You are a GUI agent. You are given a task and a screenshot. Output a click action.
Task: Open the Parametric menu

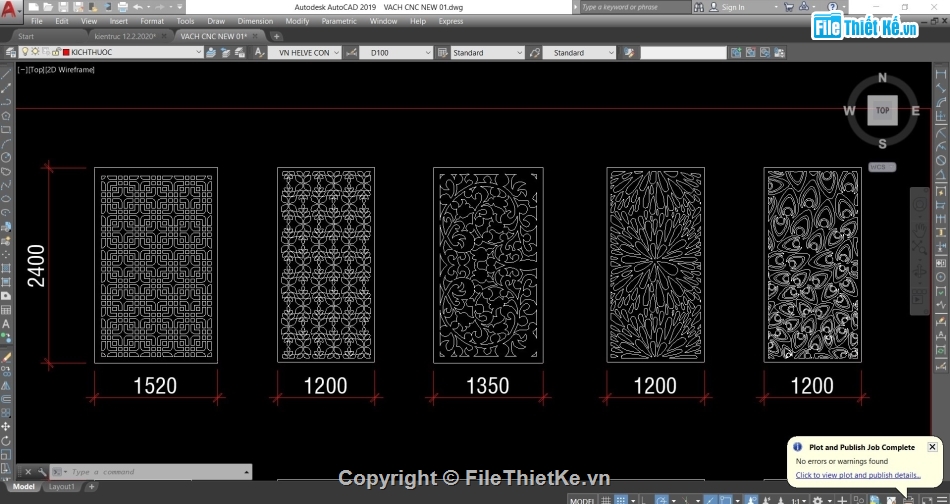click(339, 21)
